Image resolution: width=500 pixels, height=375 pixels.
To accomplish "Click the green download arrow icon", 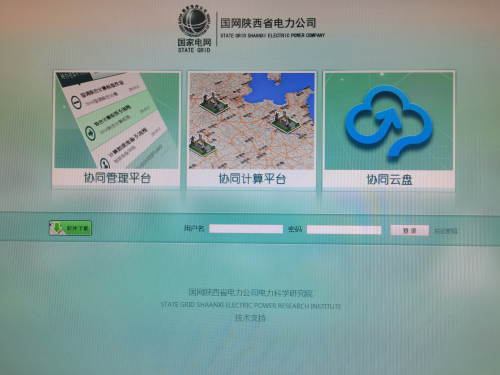I will pos(57,228).
